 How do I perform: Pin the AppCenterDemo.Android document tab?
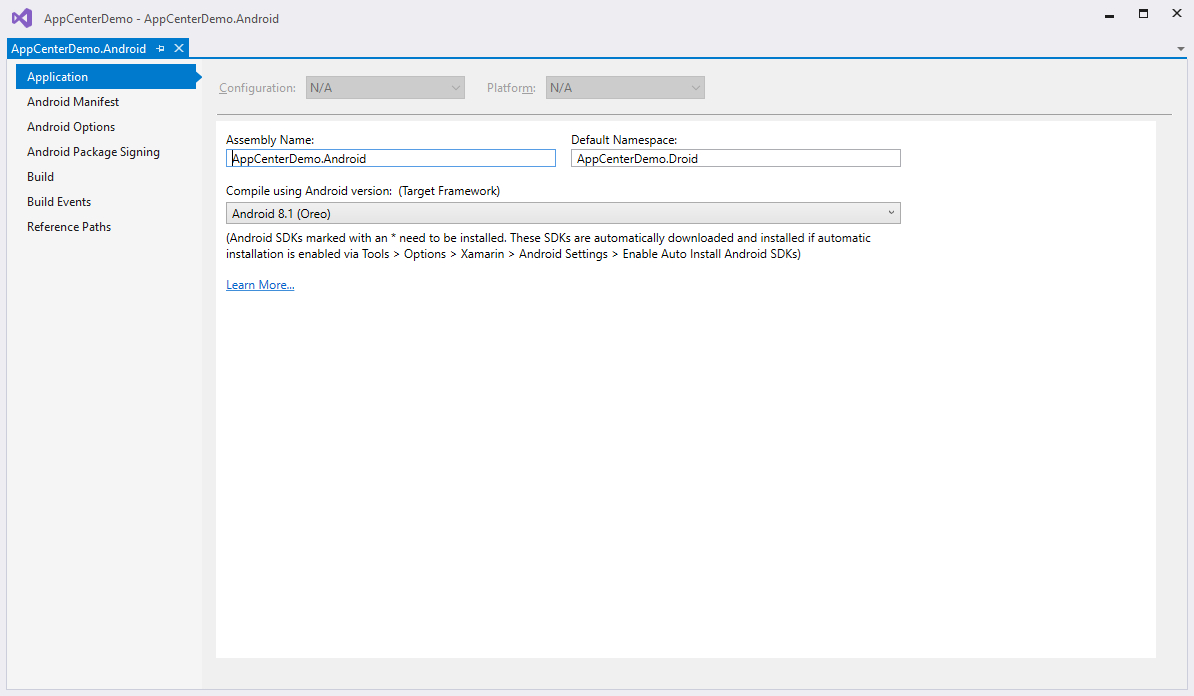(x=161, y=48)
